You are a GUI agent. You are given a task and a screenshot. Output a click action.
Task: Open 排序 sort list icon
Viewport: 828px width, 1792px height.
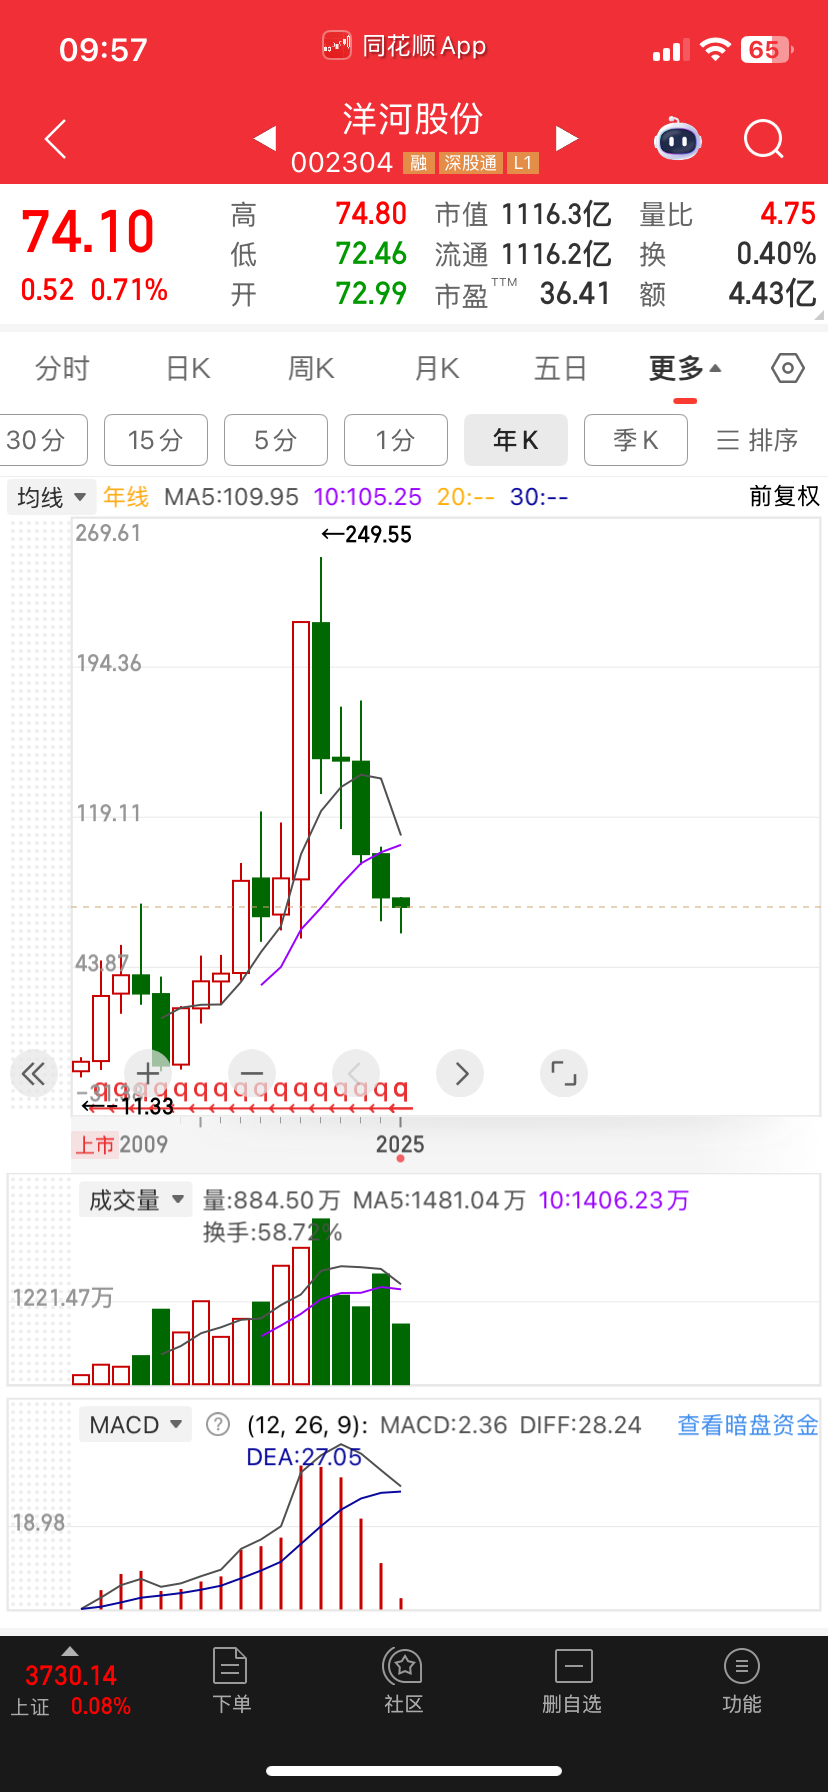pos(757,440)
